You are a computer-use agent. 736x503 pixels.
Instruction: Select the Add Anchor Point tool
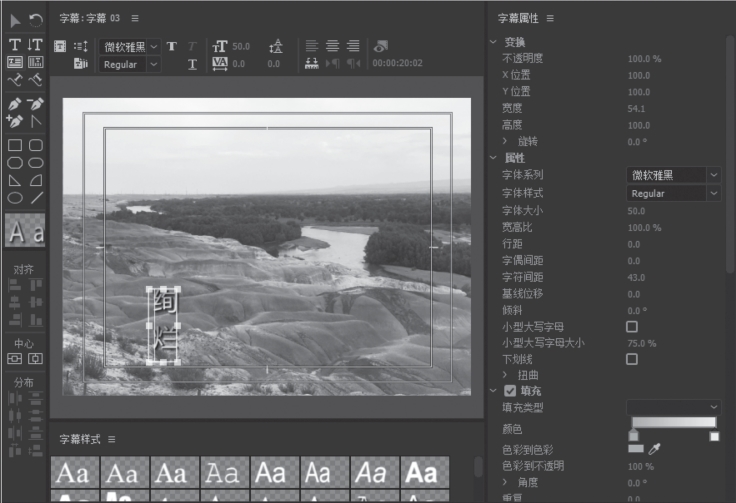[15, 121]
